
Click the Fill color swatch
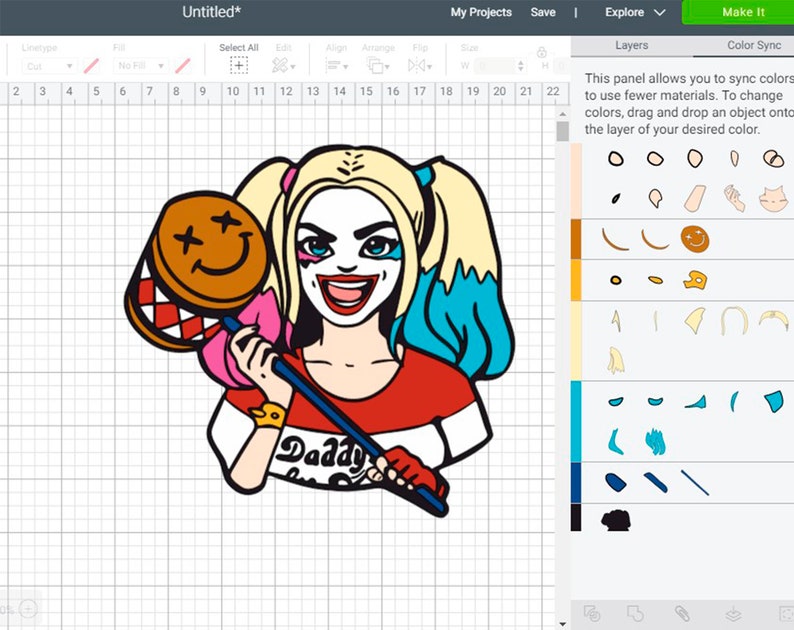click(x=182, y=66)
